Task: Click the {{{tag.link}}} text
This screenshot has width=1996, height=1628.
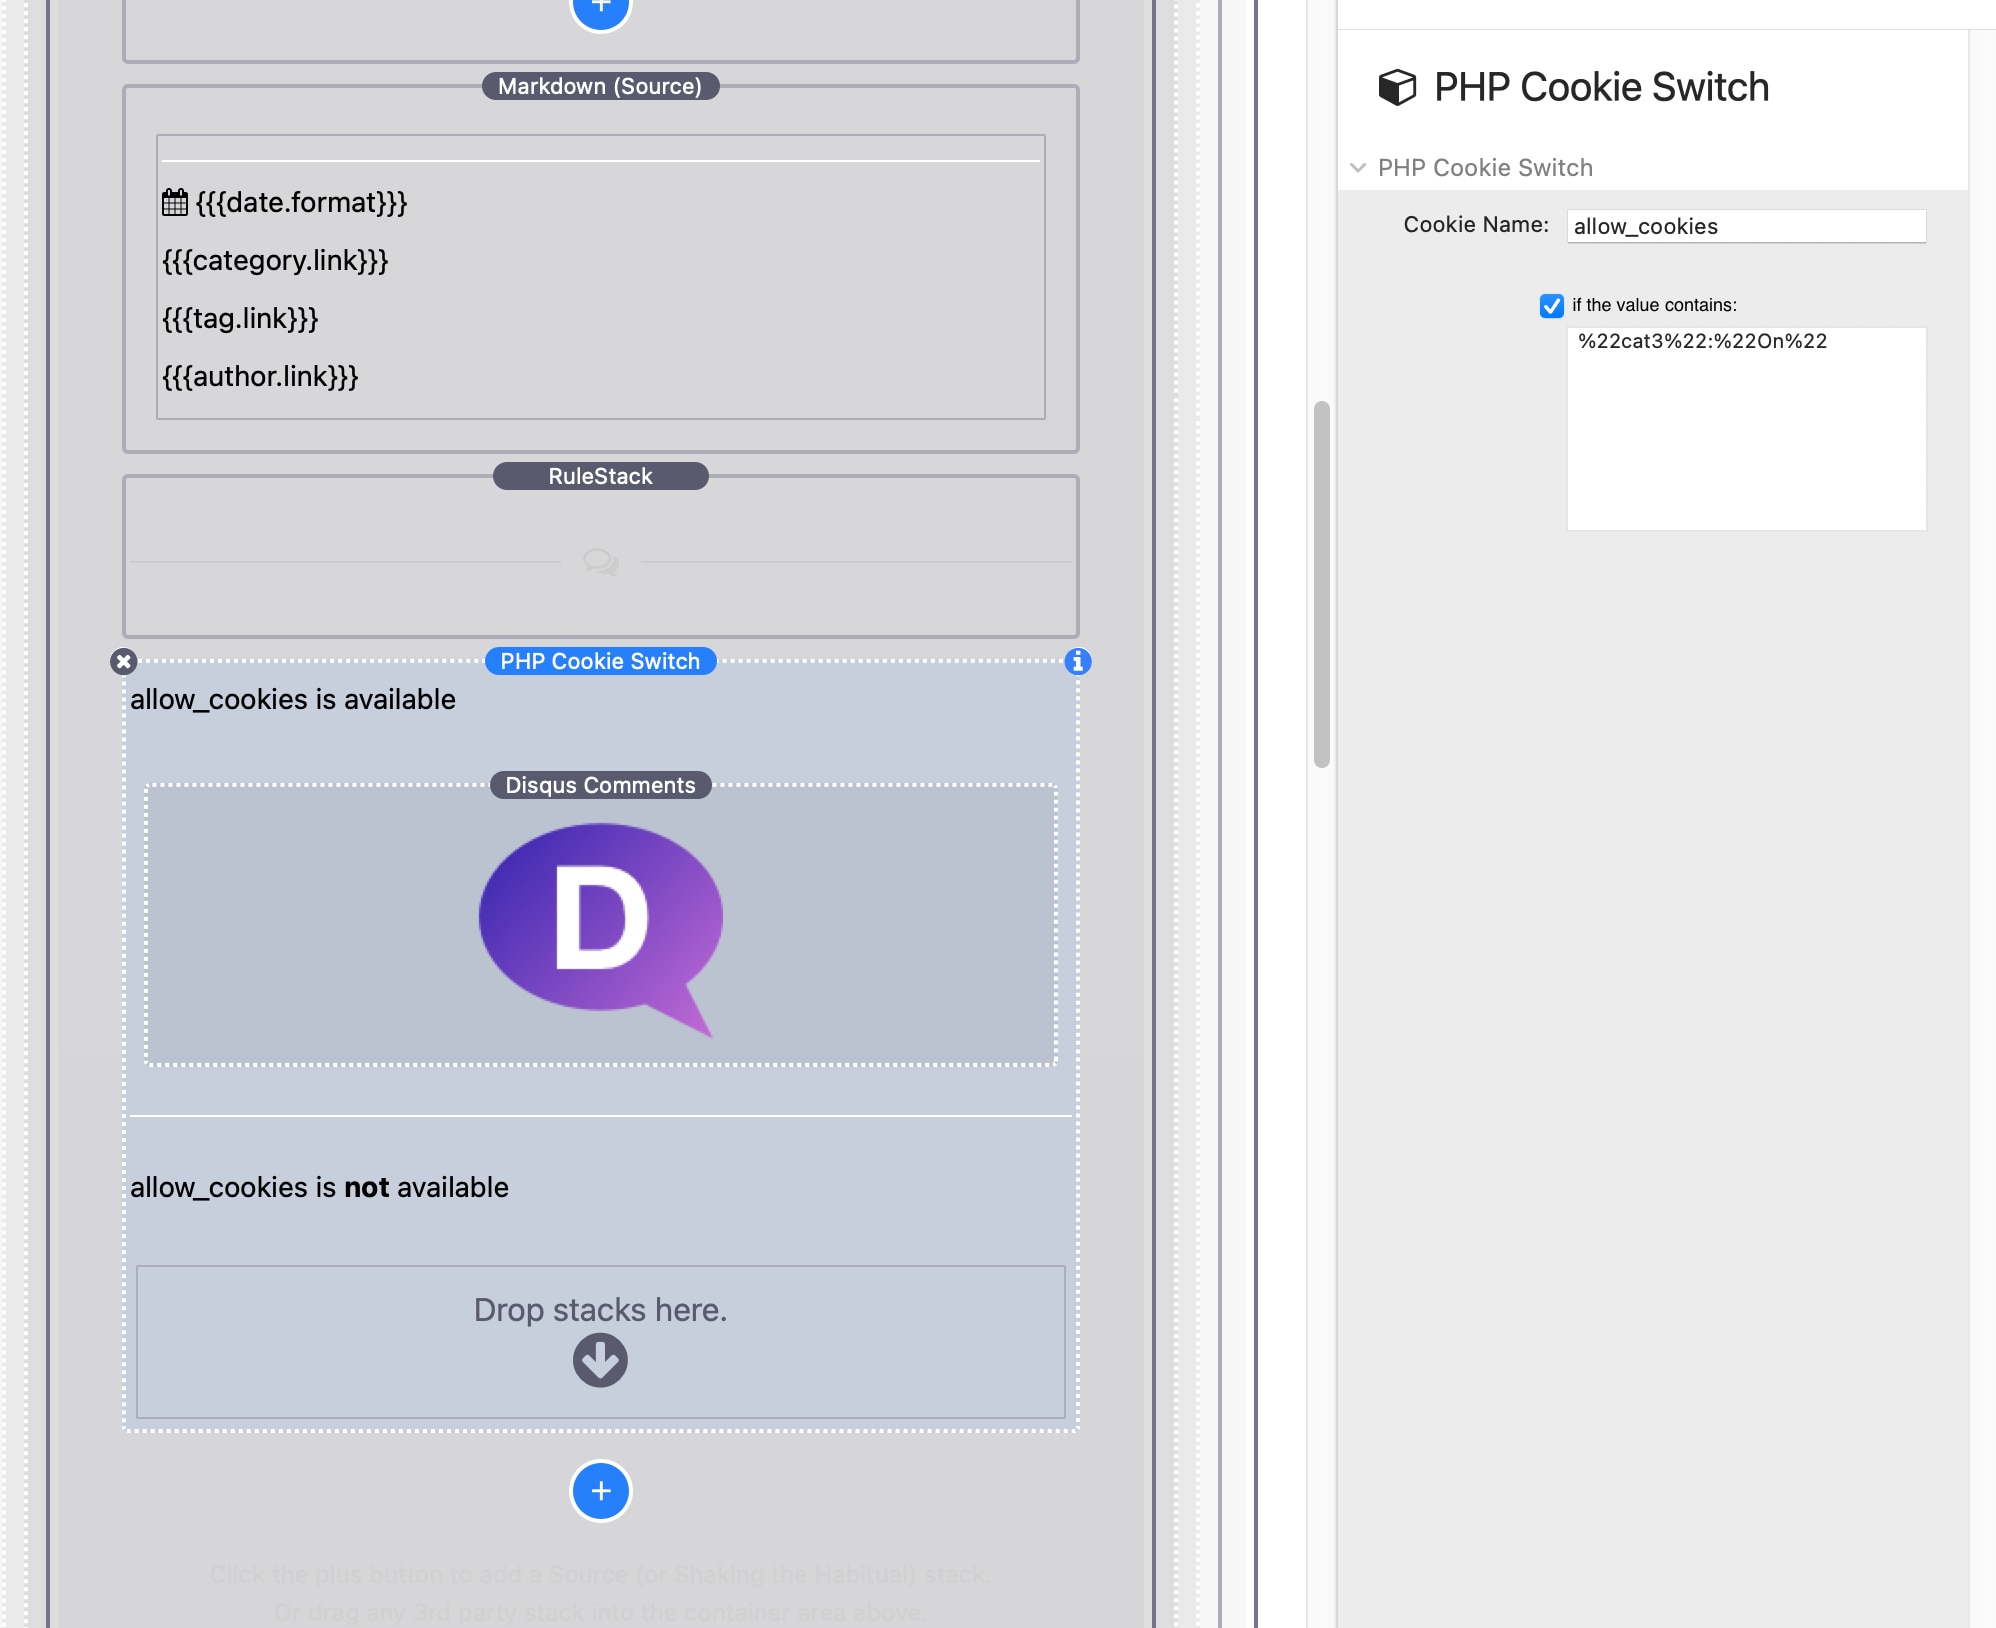Action: [240, 318]
